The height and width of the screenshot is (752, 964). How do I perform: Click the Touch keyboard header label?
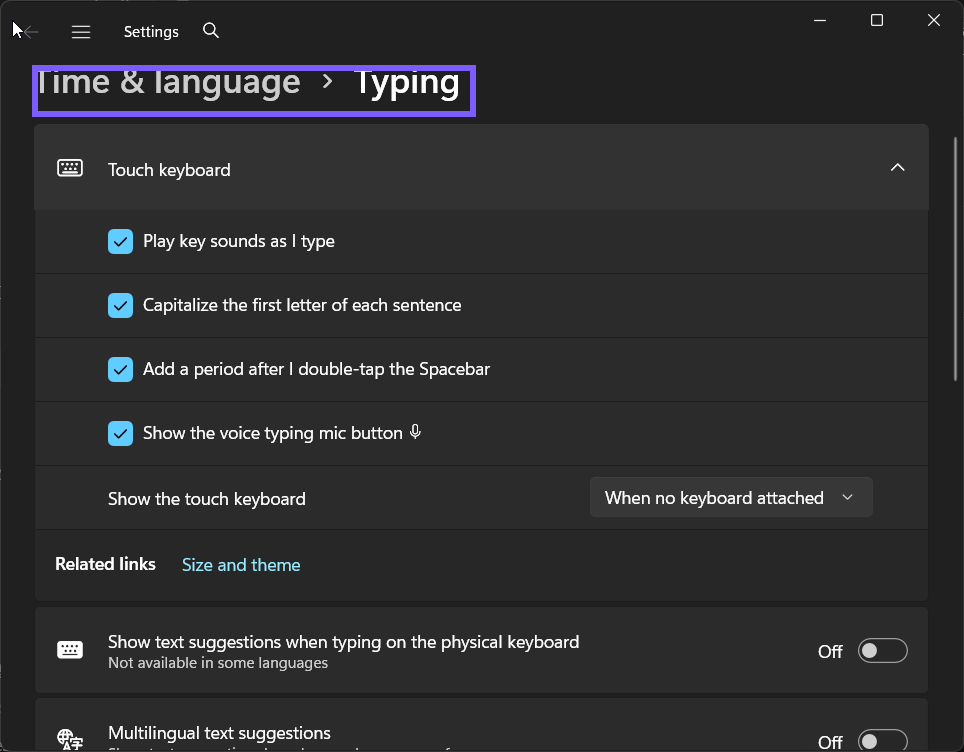pos(169,170)
